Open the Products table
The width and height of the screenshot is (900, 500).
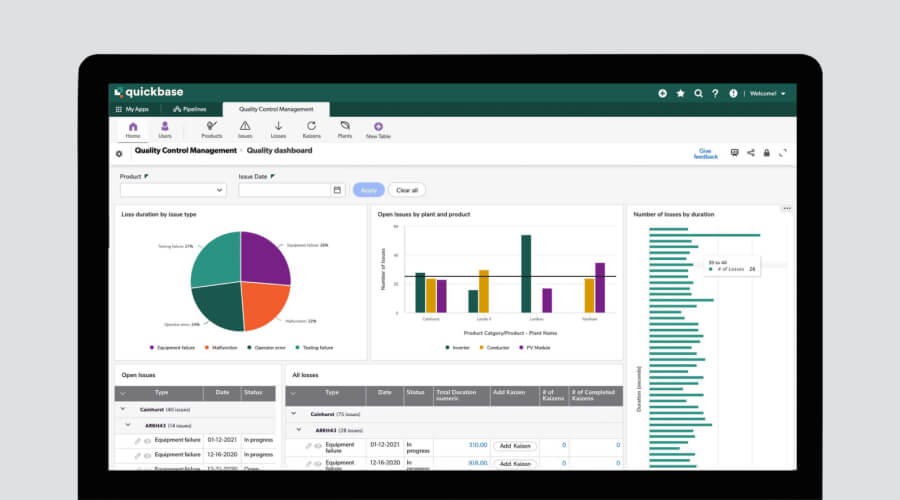coord(212,130)
